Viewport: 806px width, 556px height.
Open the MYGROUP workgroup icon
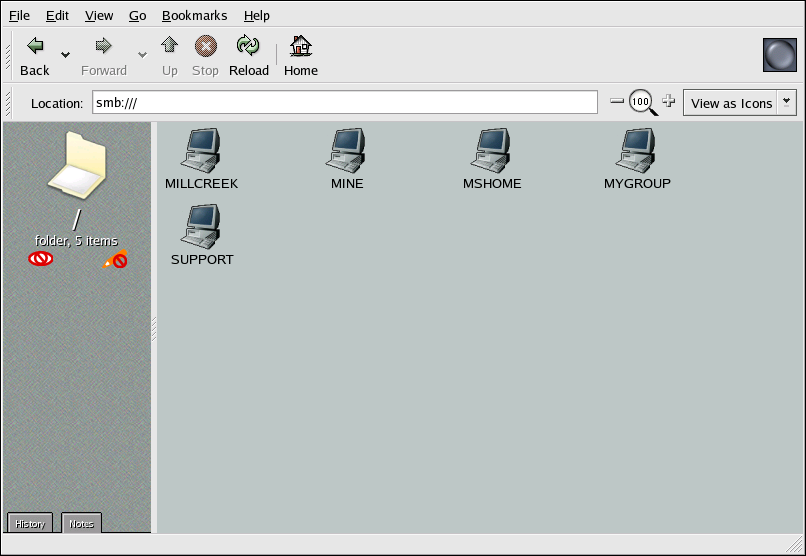[x=637, y=152]
